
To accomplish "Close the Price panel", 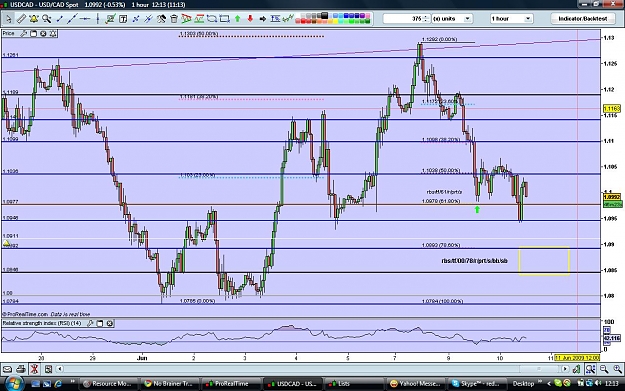I will coord(43,34).
